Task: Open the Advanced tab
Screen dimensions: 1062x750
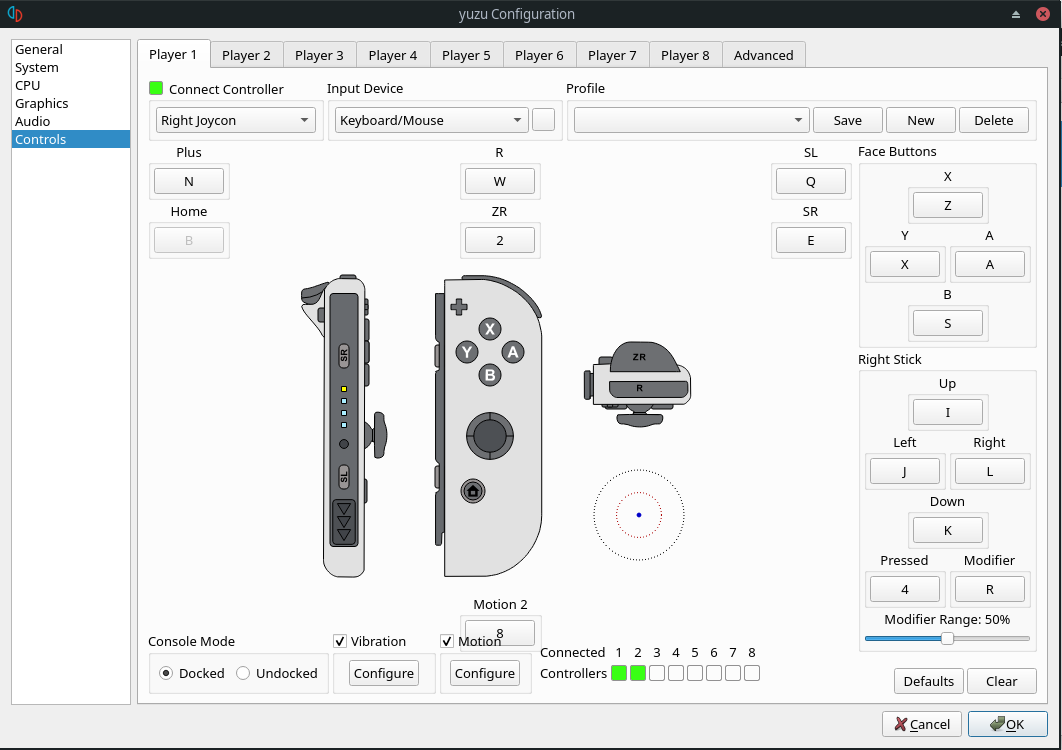Action: tap(763, 56)
